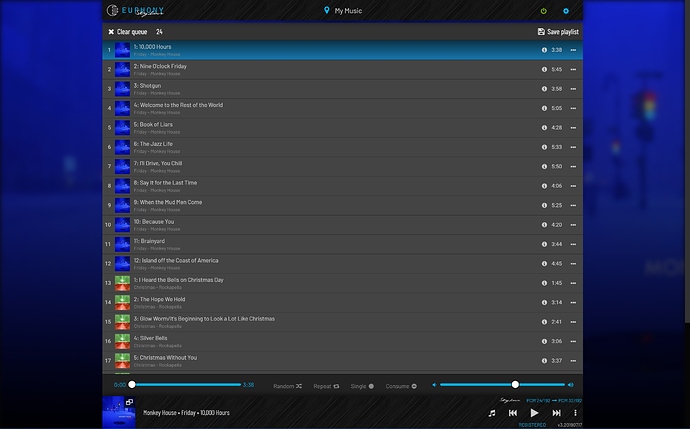Click the volume up speaker icon
This screenshot has width=690, height=429.
[571, 385]
